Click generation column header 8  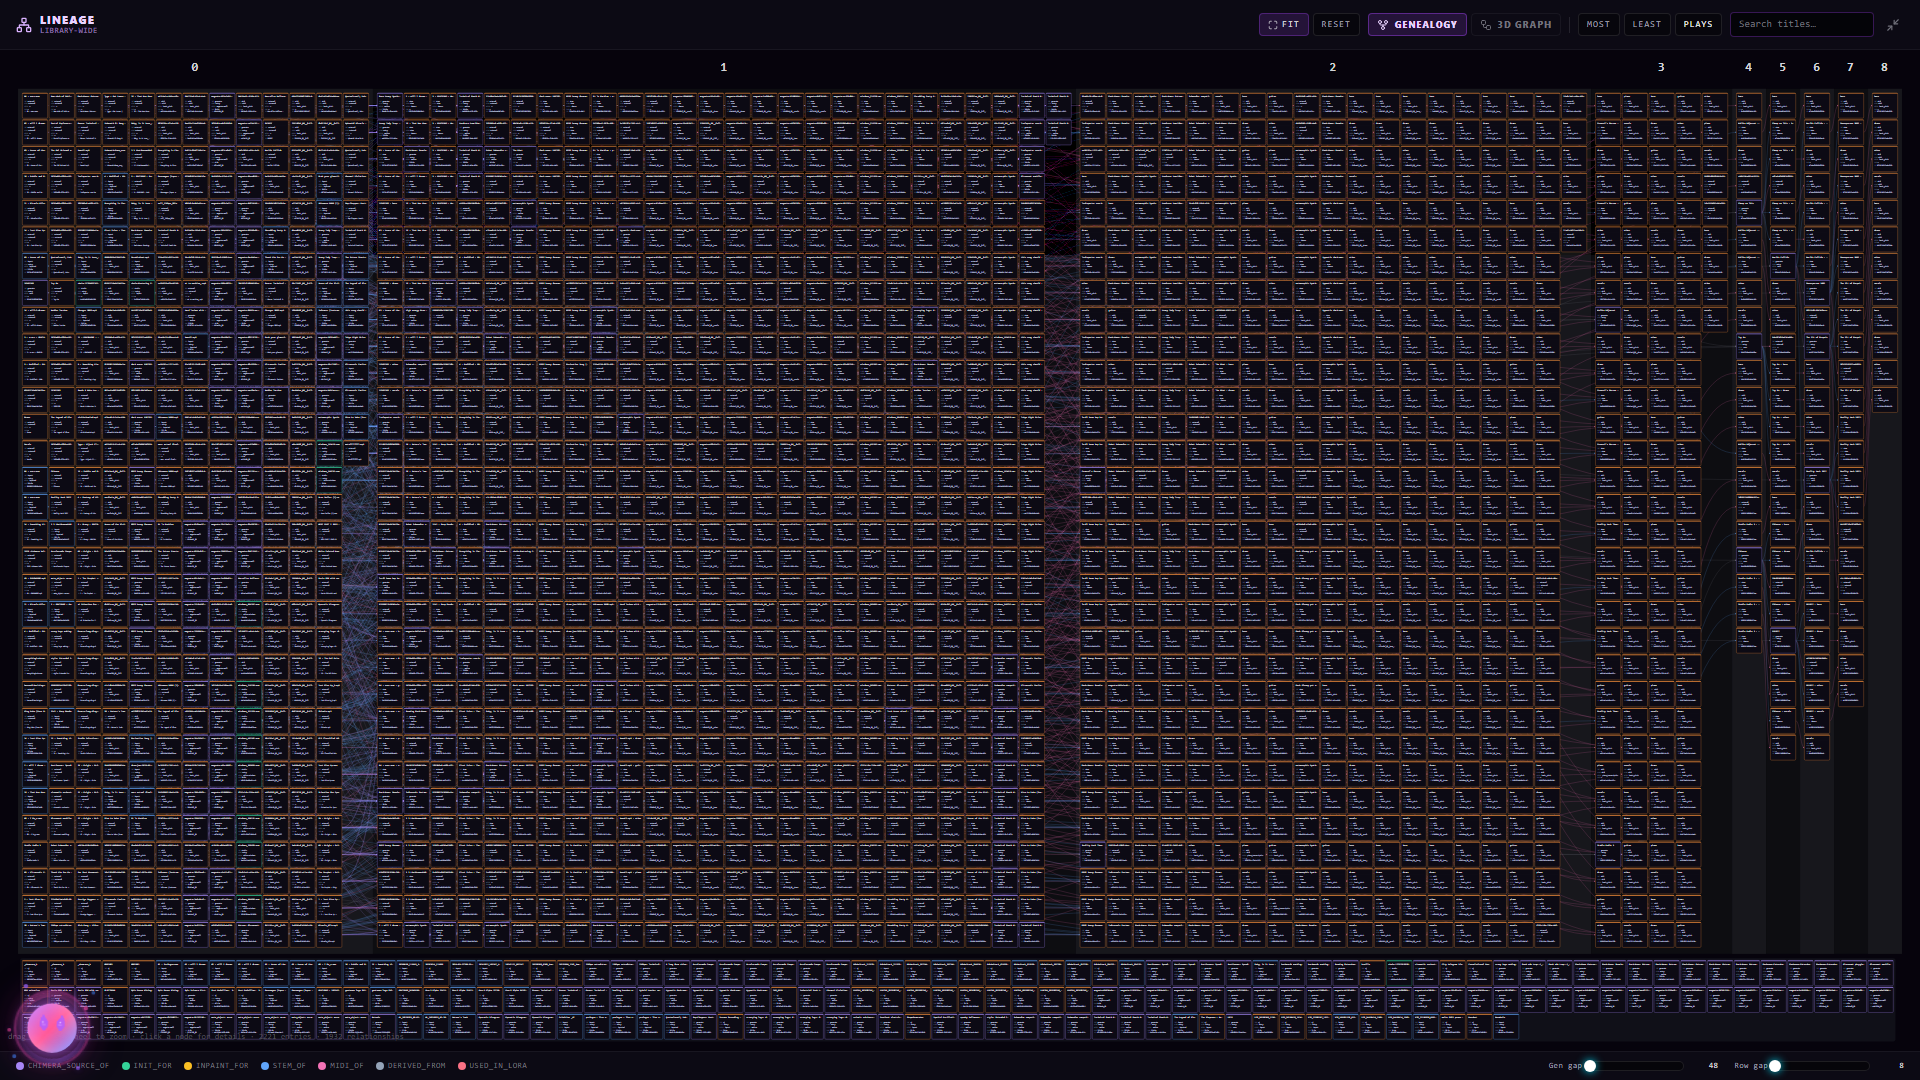pos(1885,67)
